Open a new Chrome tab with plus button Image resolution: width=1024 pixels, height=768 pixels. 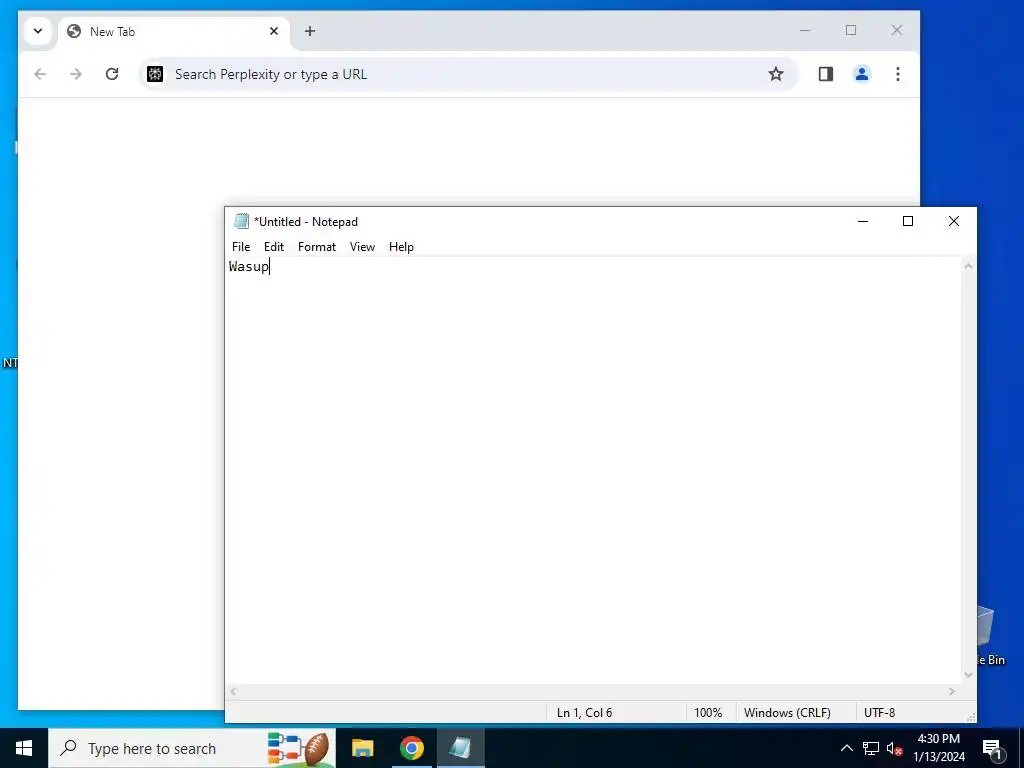click(310, 31)
